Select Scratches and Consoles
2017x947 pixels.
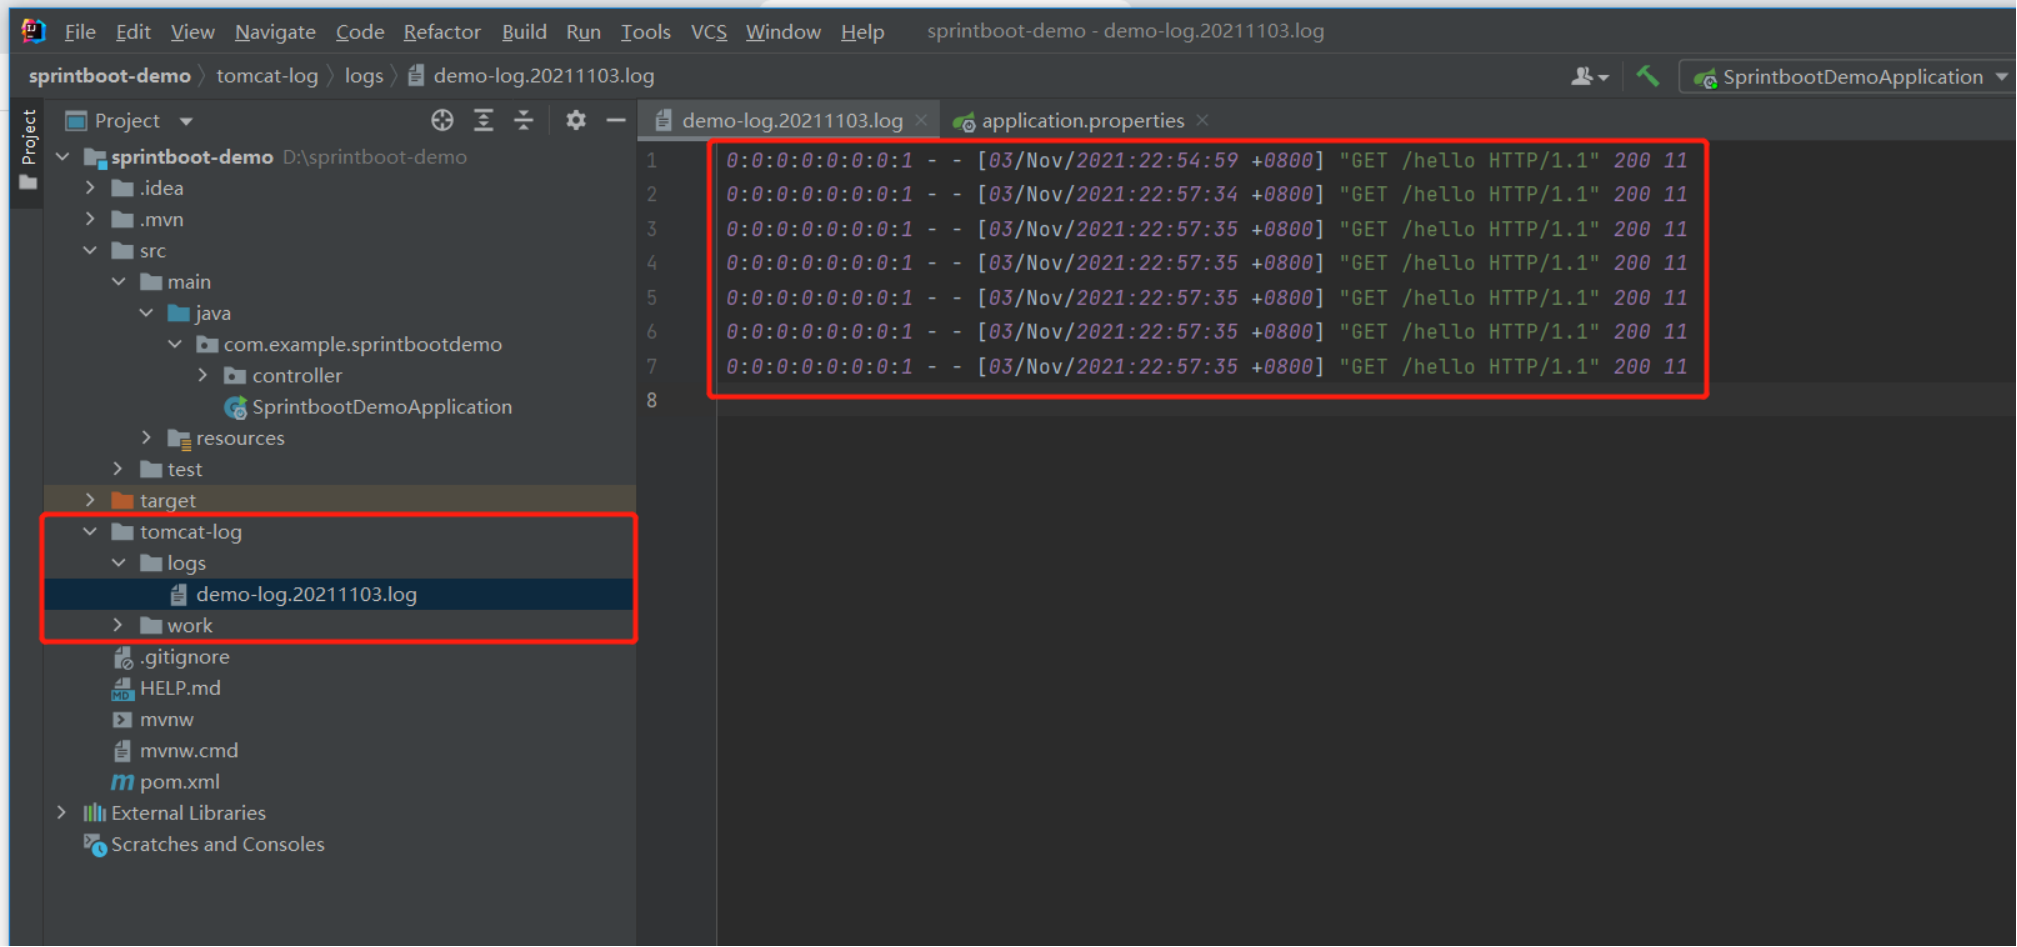(217, 845)
